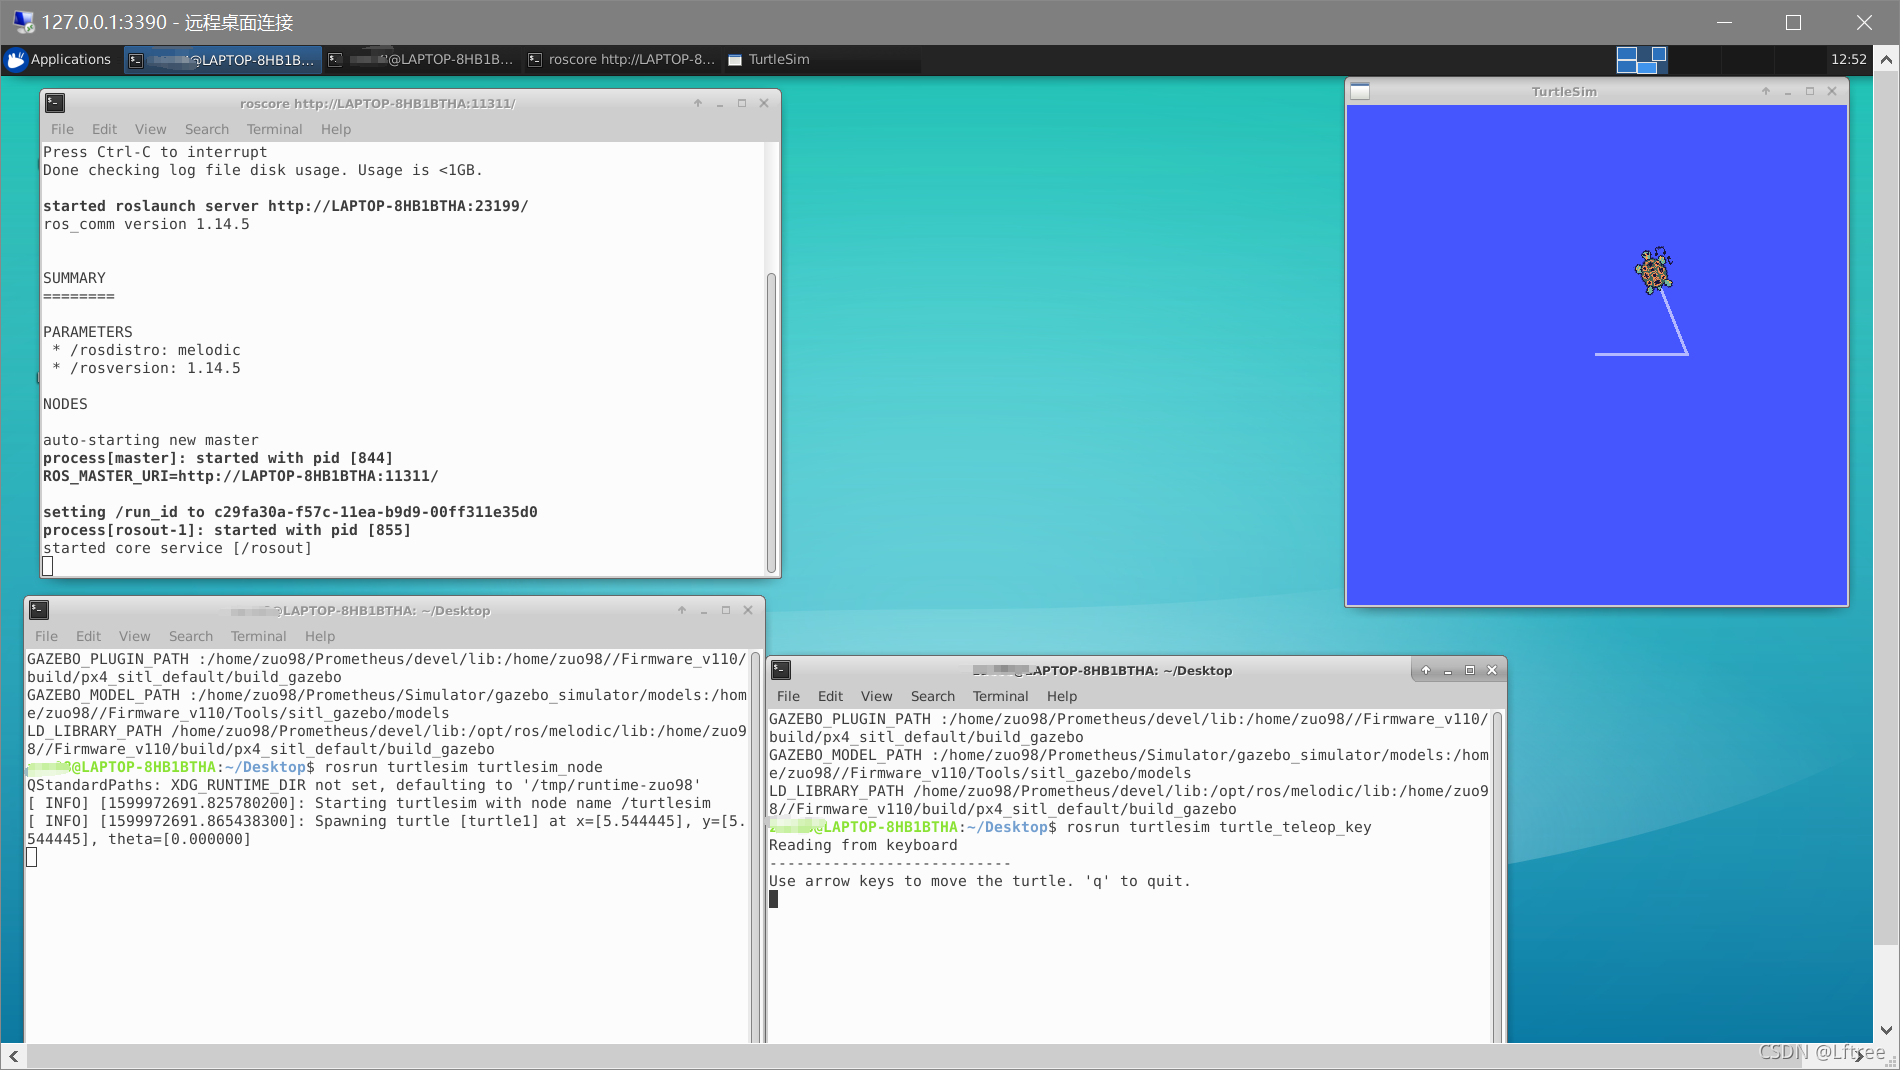Click the 'ROS_MASTER_URI=http://LAPTOP-8HB1BTHA:11311/' line

point(241,476)
